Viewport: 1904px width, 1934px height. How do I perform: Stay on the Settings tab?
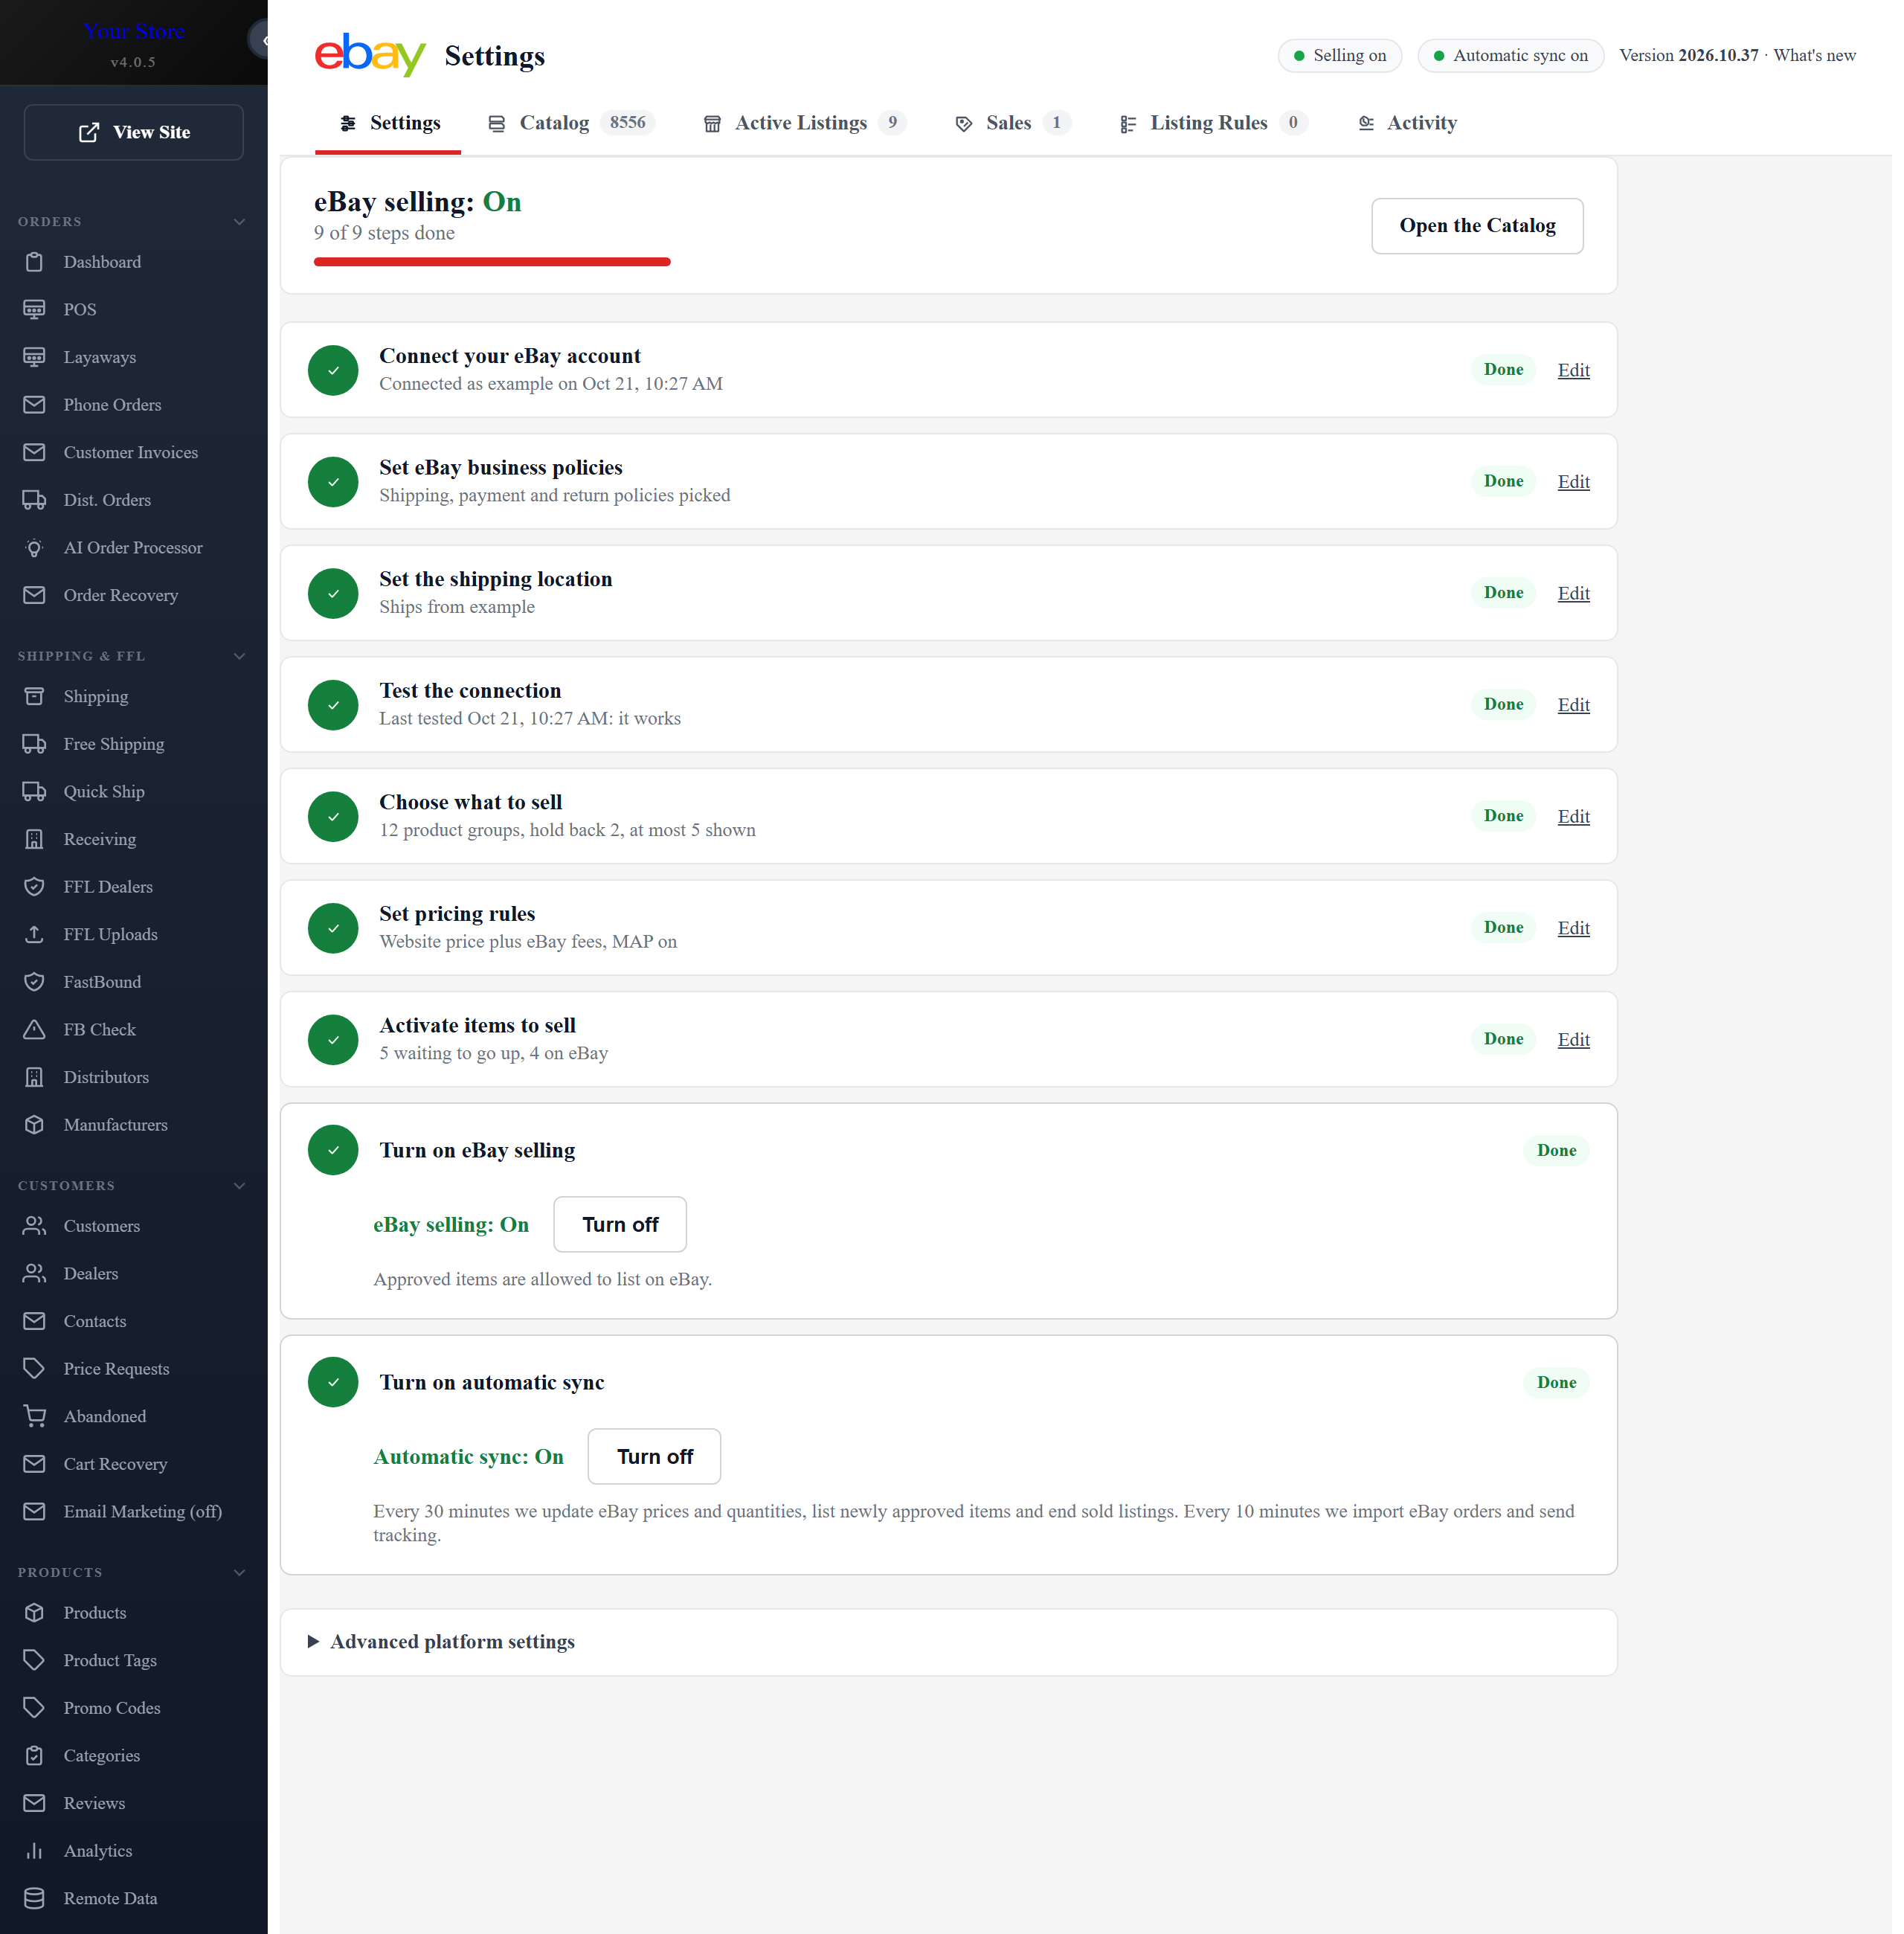click(389, 123)
